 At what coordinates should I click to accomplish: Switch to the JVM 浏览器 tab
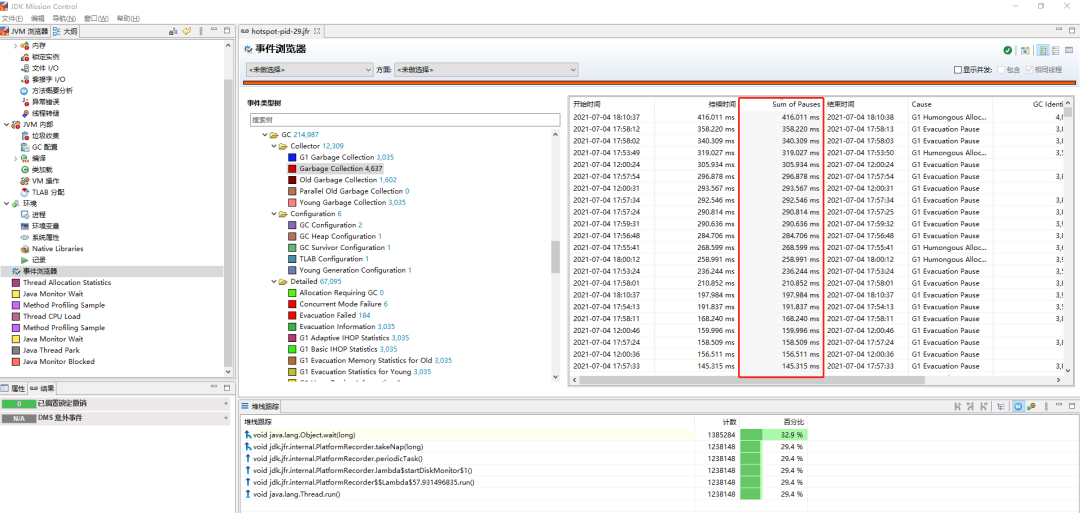click(x=25, y=32)
